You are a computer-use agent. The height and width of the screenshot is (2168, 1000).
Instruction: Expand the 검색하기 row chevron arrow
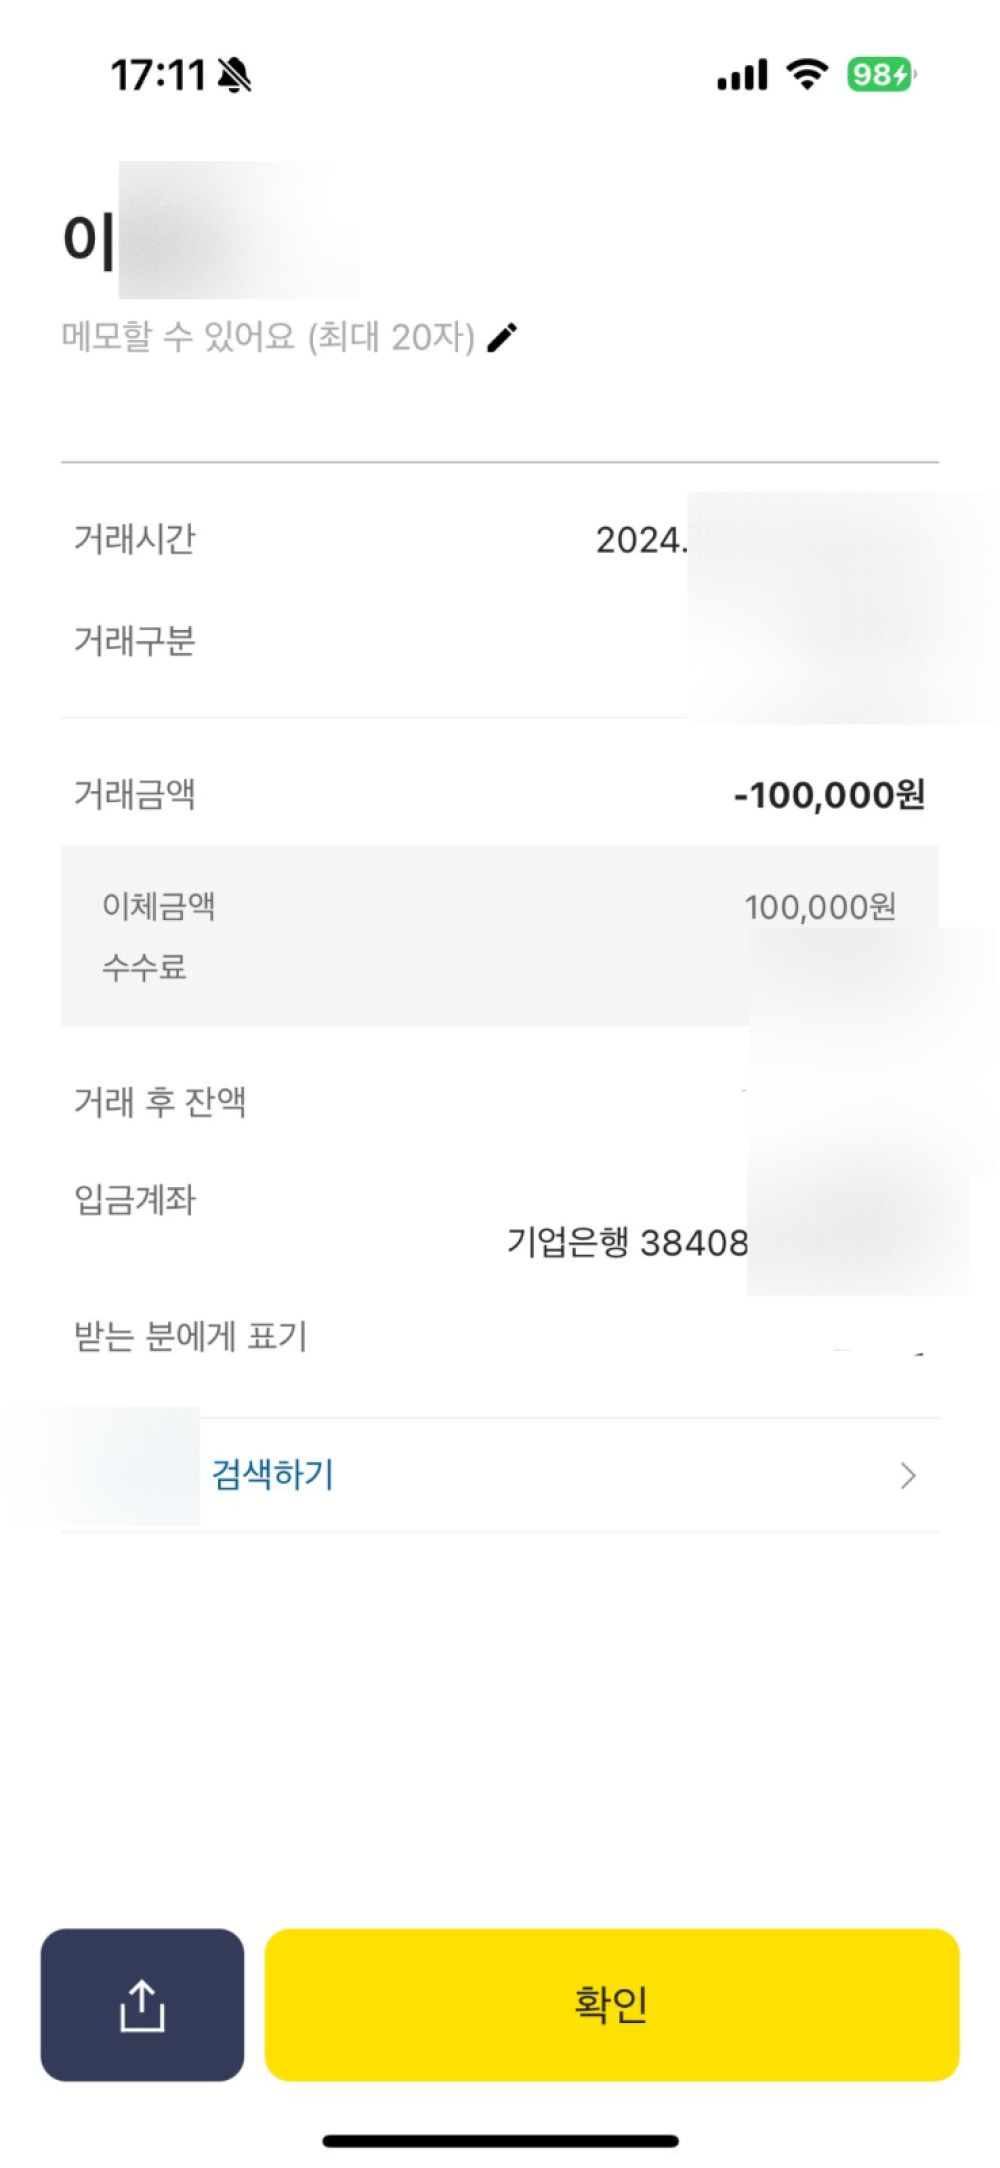pyautogui.click(x=908, y=1475)
